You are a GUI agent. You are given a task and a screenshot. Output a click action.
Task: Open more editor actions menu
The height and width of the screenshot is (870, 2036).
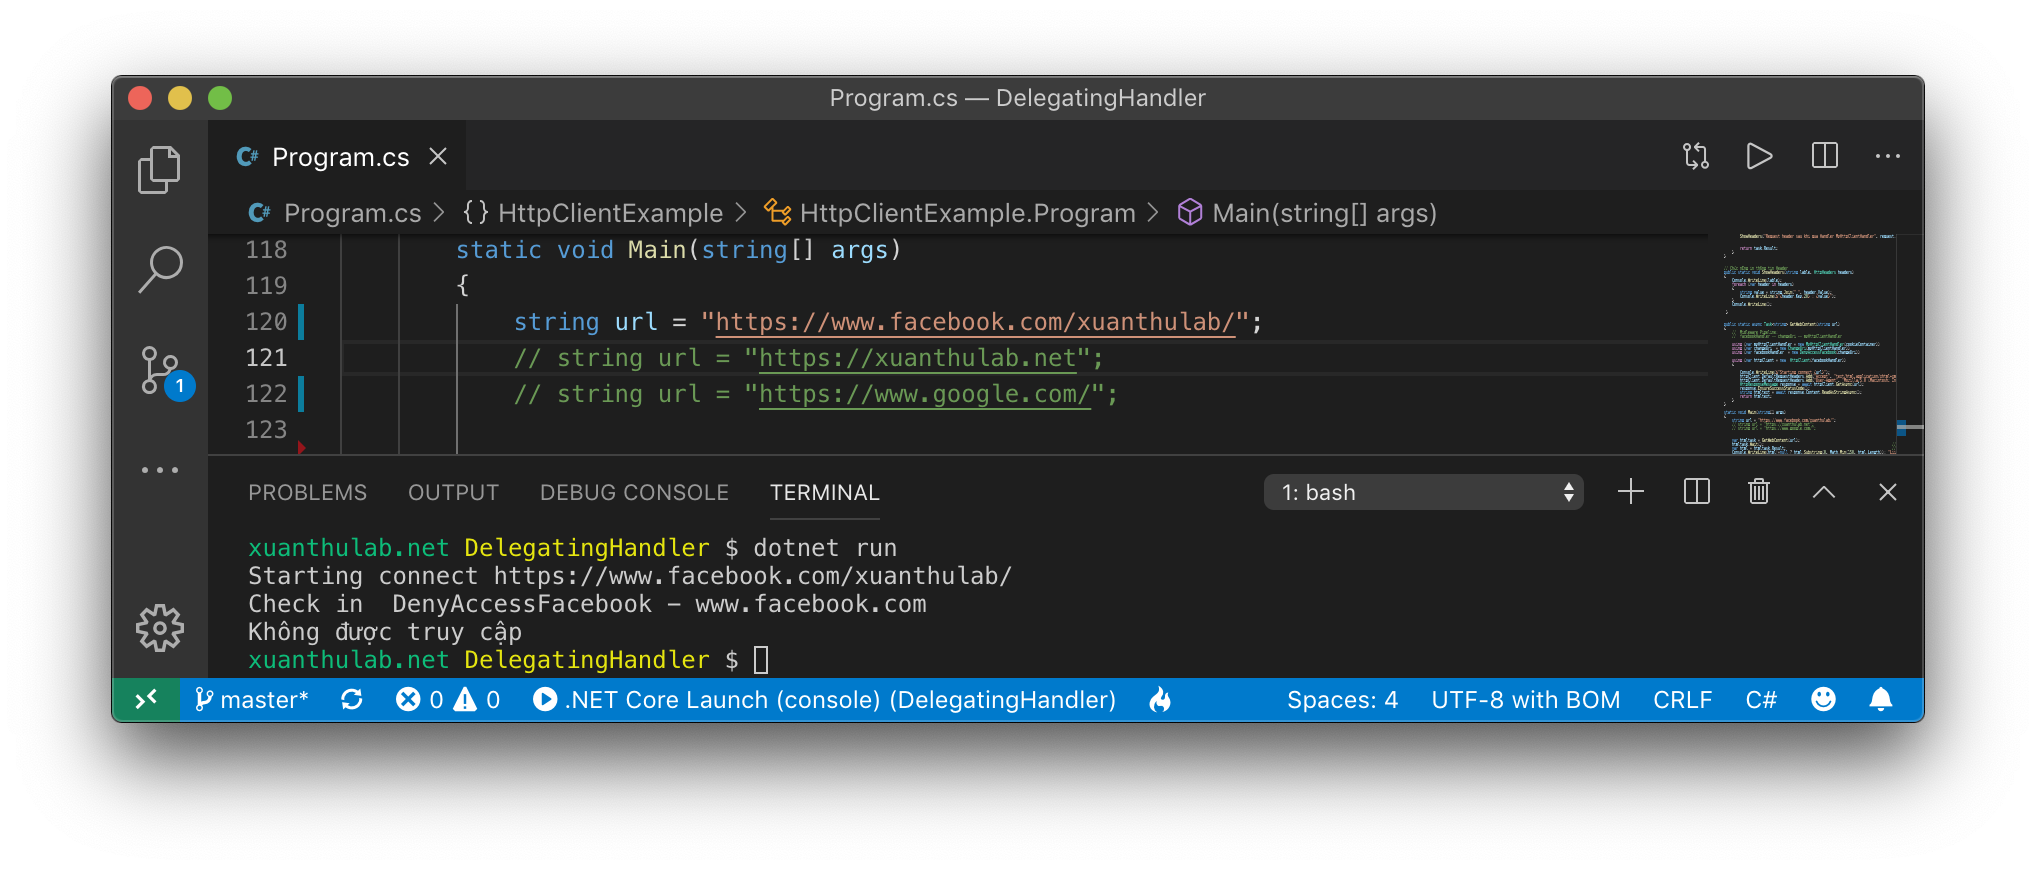click(1888, 156)
